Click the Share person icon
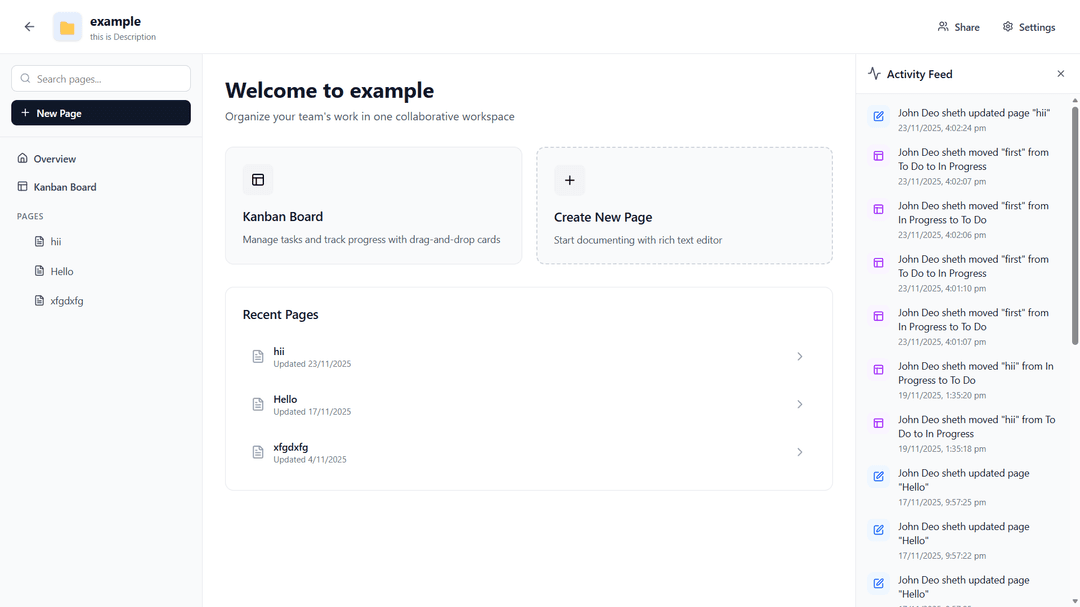 tap(941, 27)
